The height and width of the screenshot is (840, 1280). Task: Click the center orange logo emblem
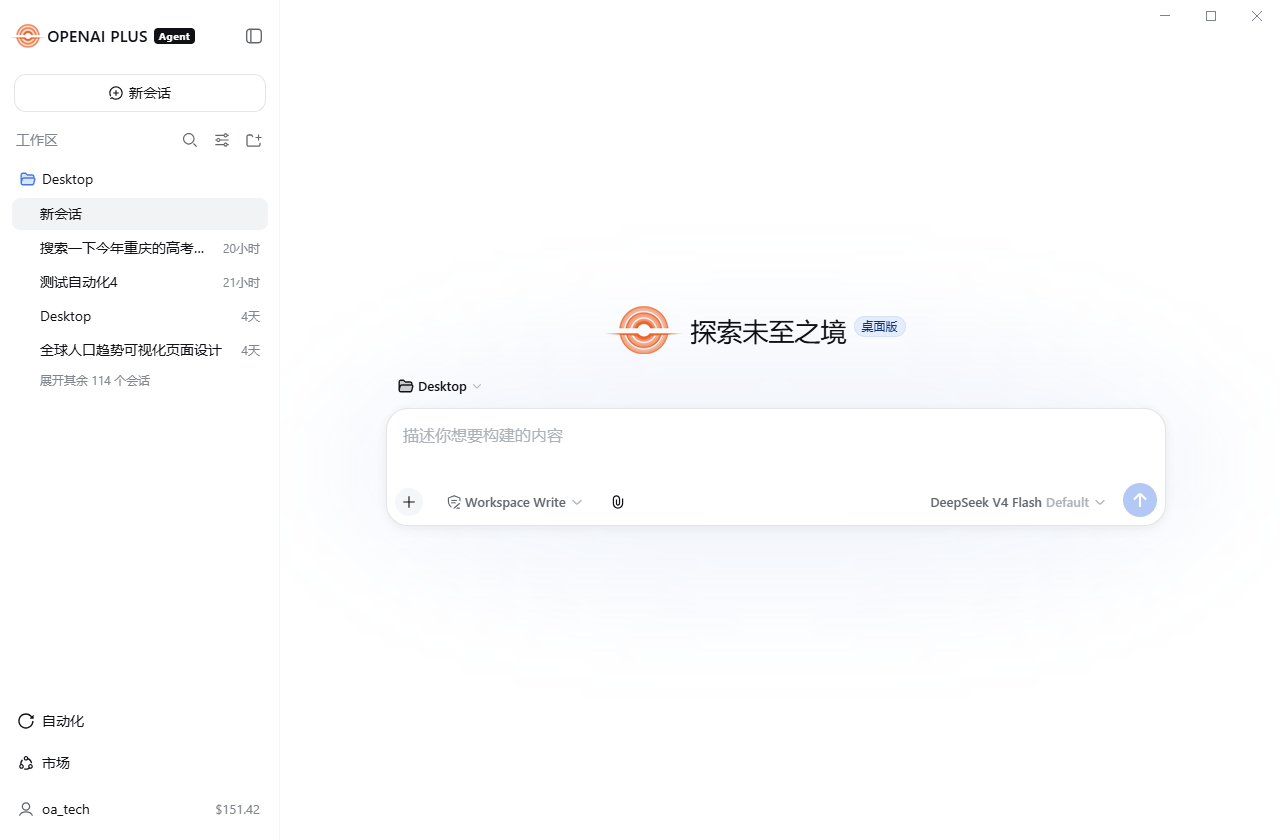644,330
